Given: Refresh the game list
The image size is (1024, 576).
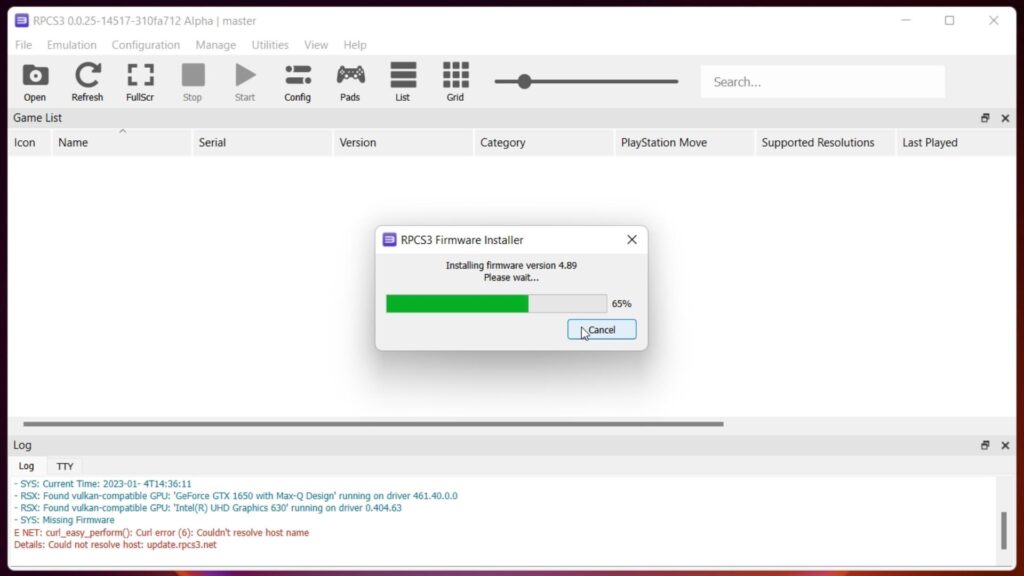Looking at the screenshot, I should tap(87, 82).
